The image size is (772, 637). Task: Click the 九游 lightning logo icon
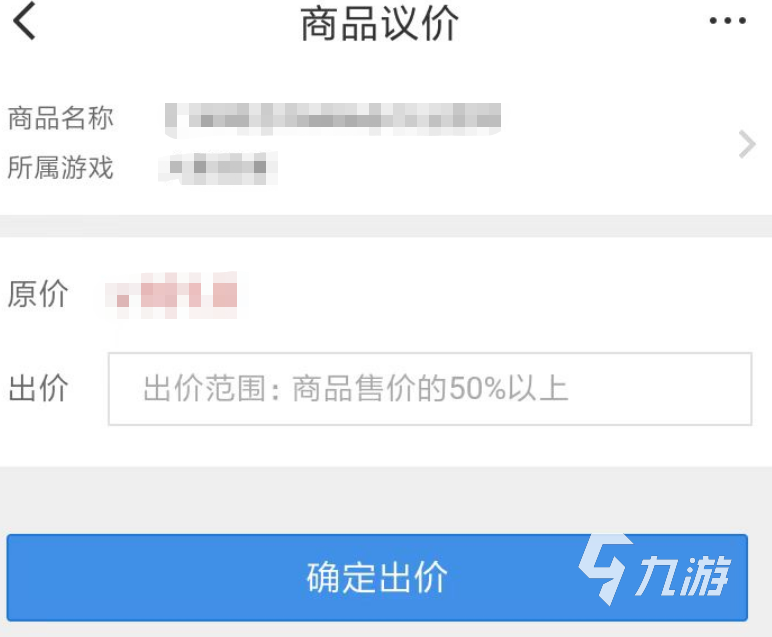tap(605, 569)
